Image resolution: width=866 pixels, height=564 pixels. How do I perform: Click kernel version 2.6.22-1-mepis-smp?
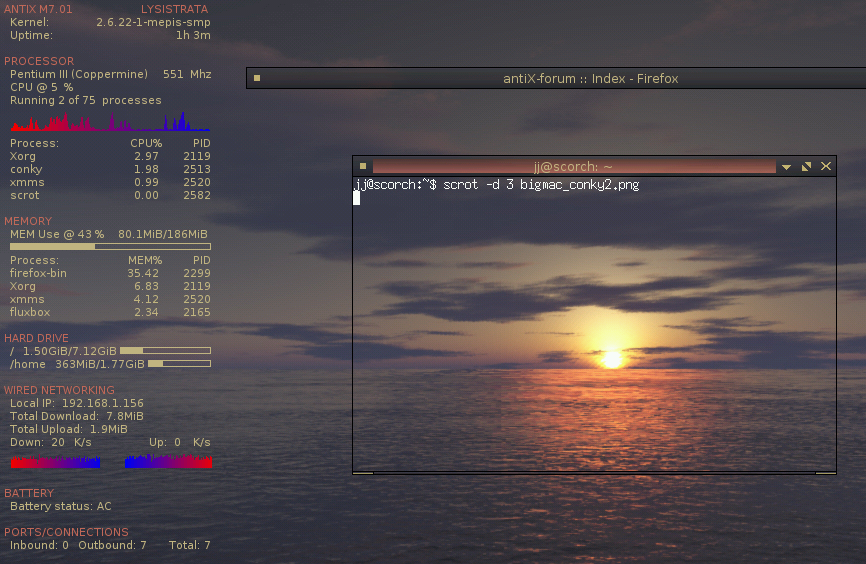pyautogui.click(x=153, y=22)
